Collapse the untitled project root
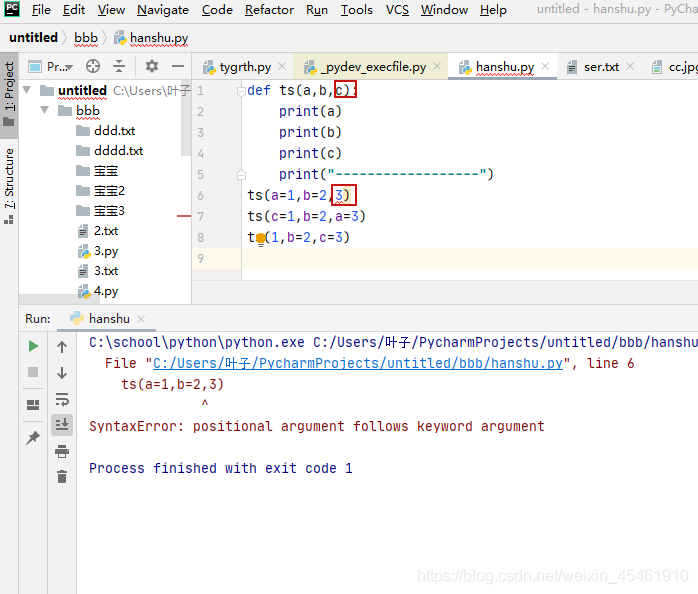 (x=27, y=90)
